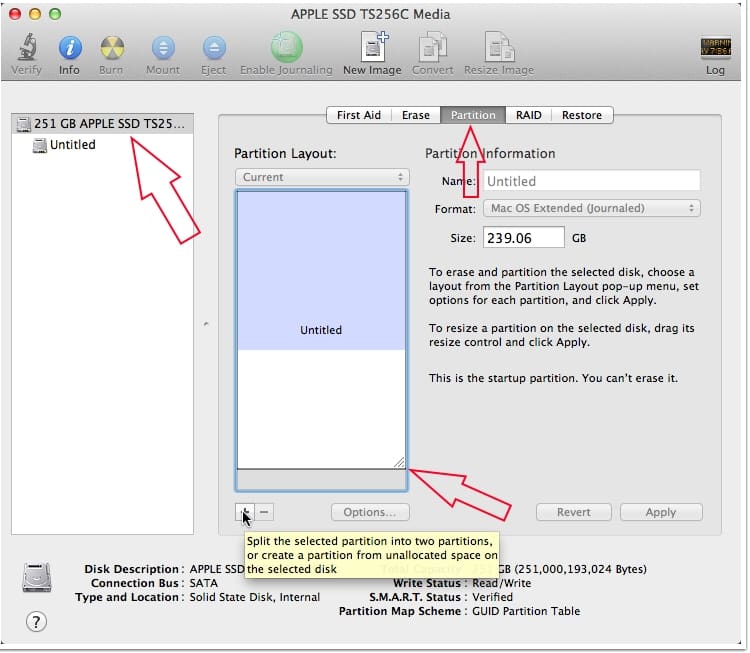Click the Resize Image icon

(x=499, y=46)
